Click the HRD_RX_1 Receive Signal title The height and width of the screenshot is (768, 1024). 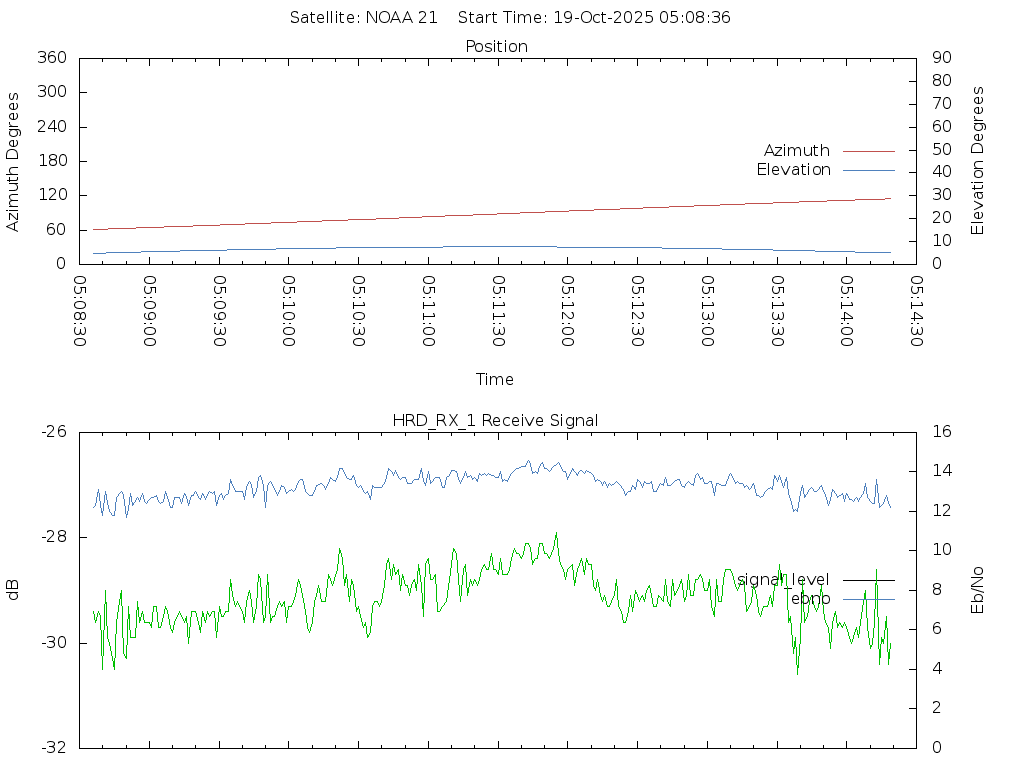click(496, 420)
